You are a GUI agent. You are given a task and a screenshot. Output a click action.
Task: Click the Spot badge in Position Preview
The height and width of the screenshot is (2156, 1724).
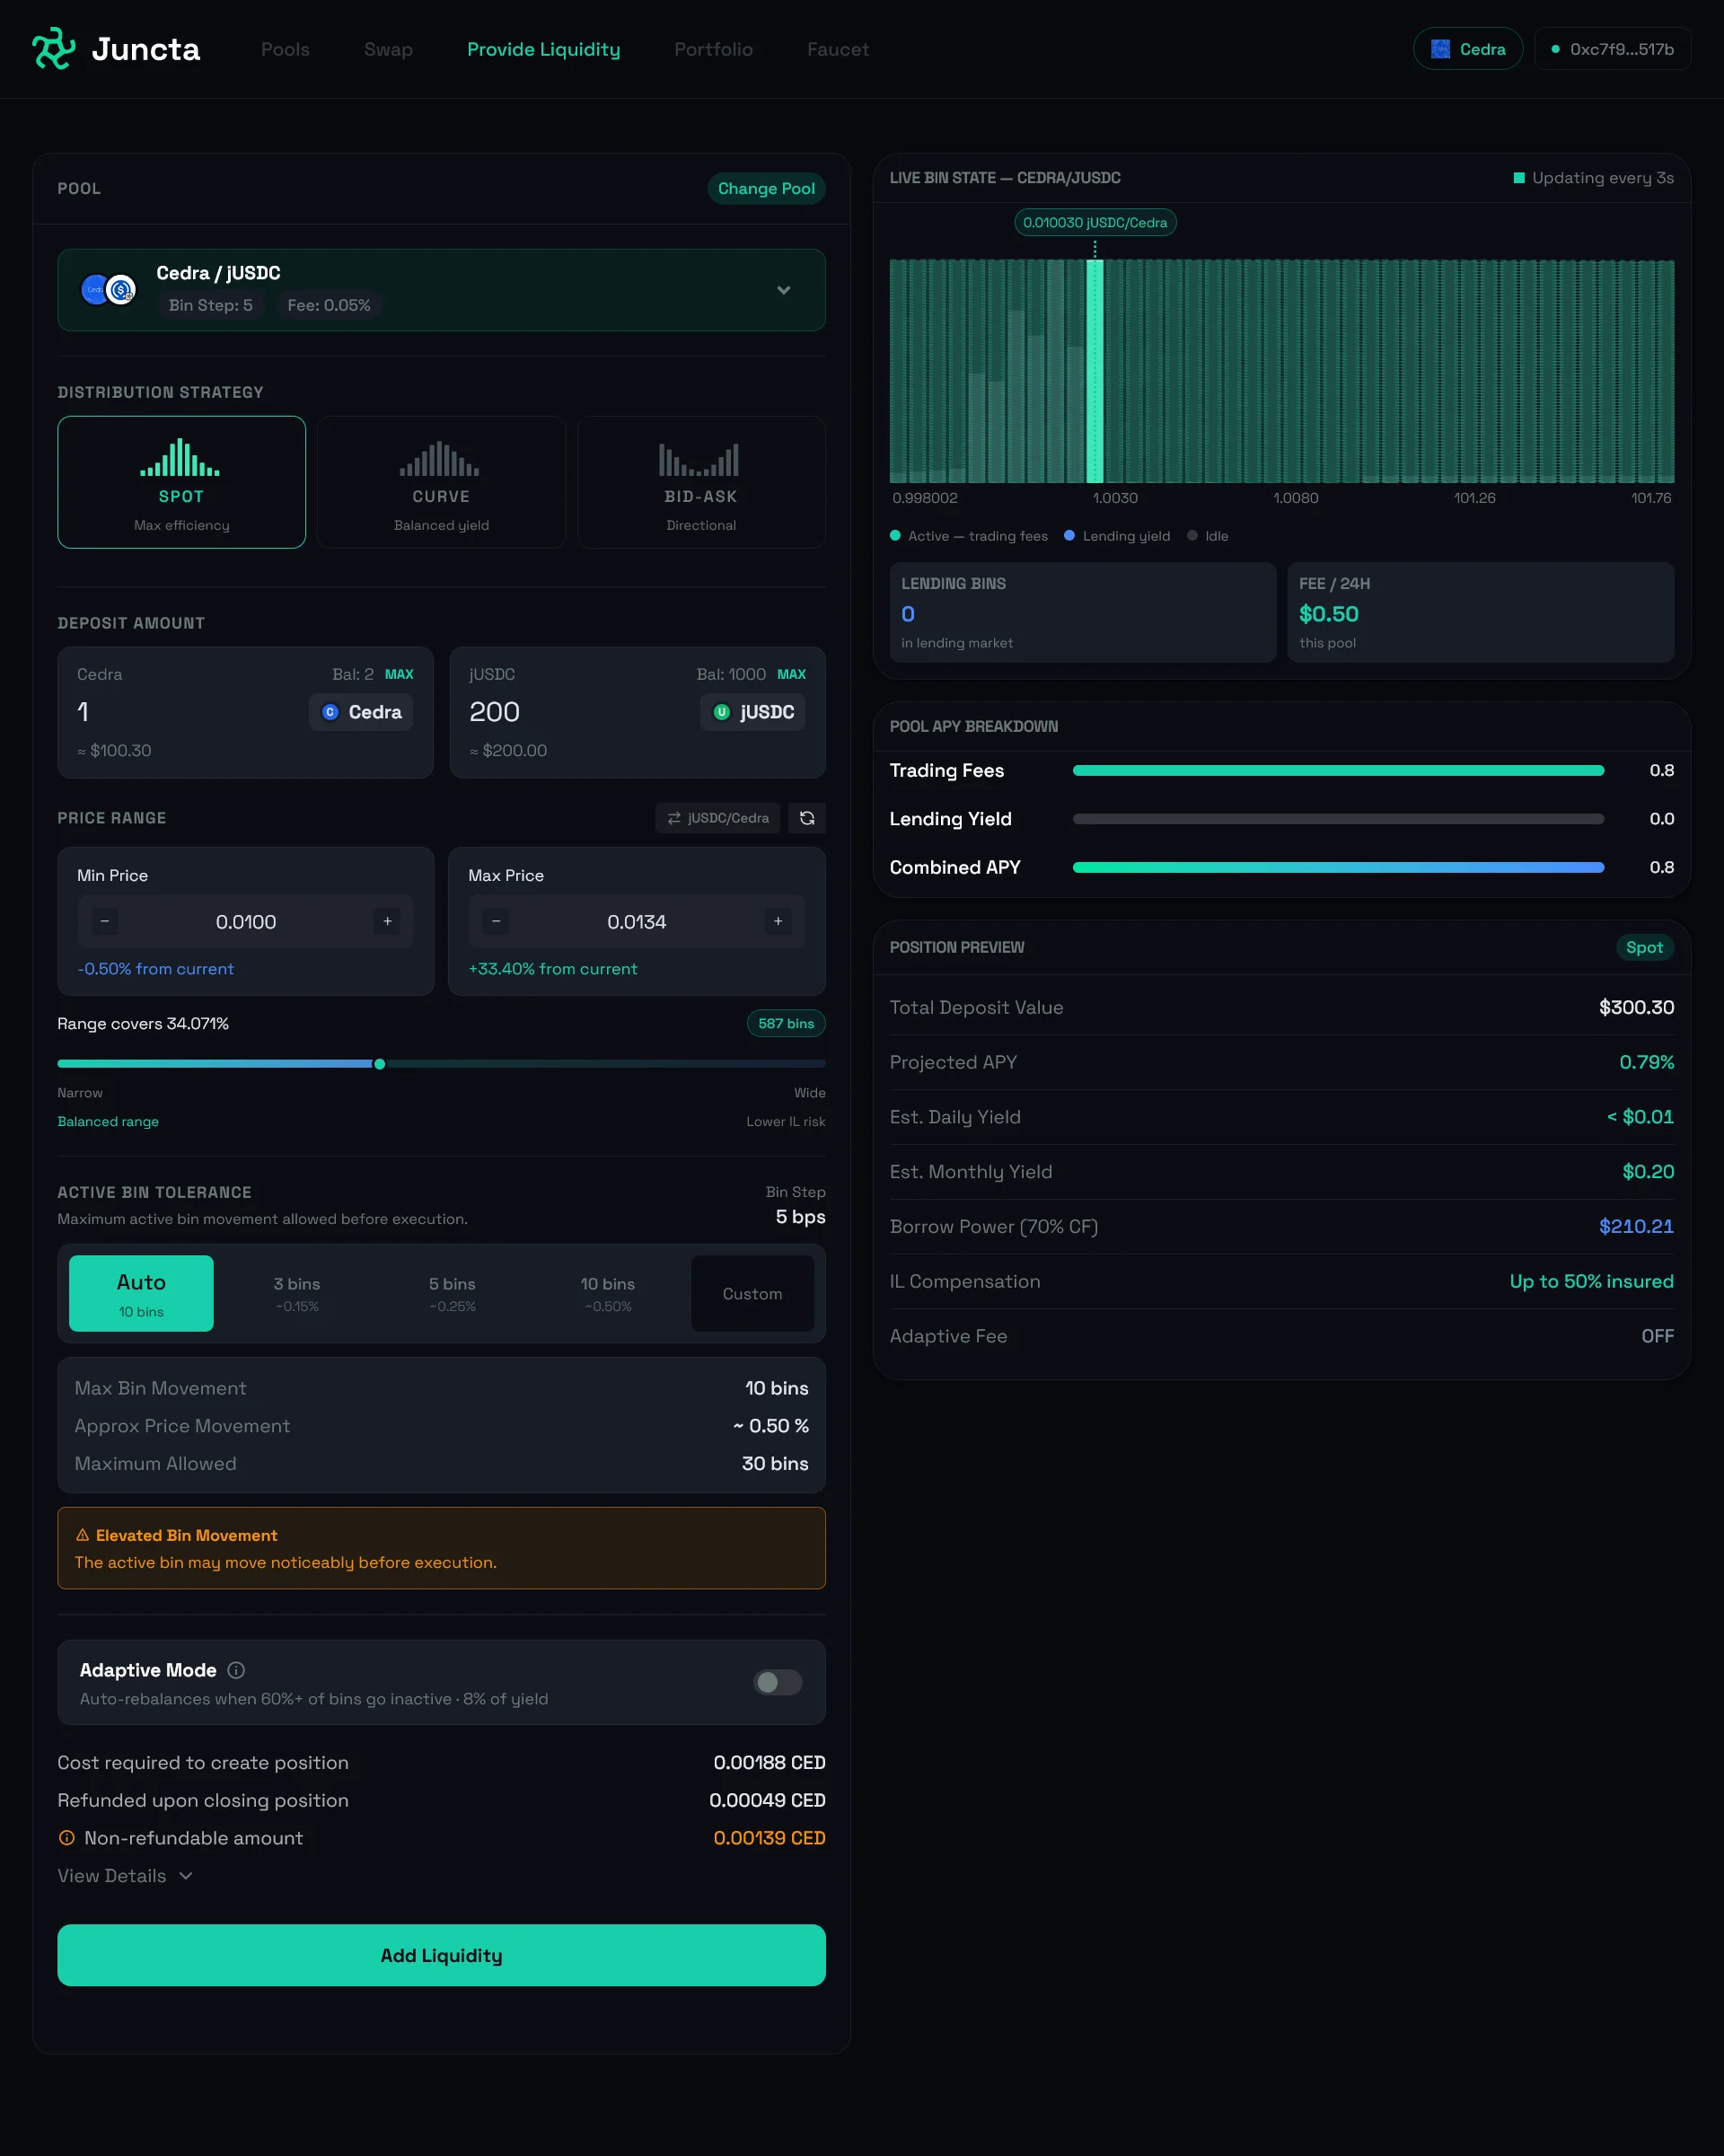click(1644, 947)
